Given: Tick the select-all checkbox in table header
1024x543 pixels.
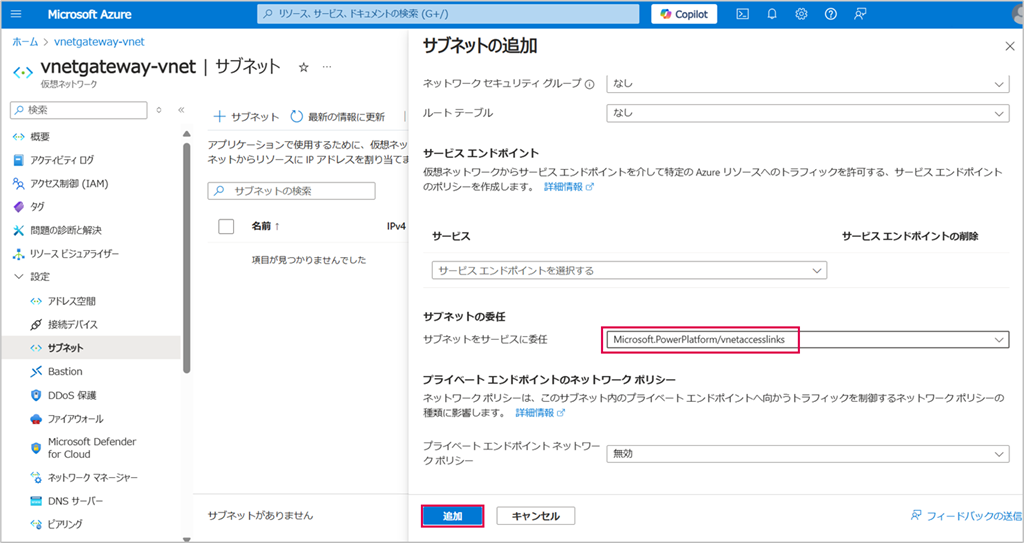Looking at the screenshot, I should pos(226,226).
